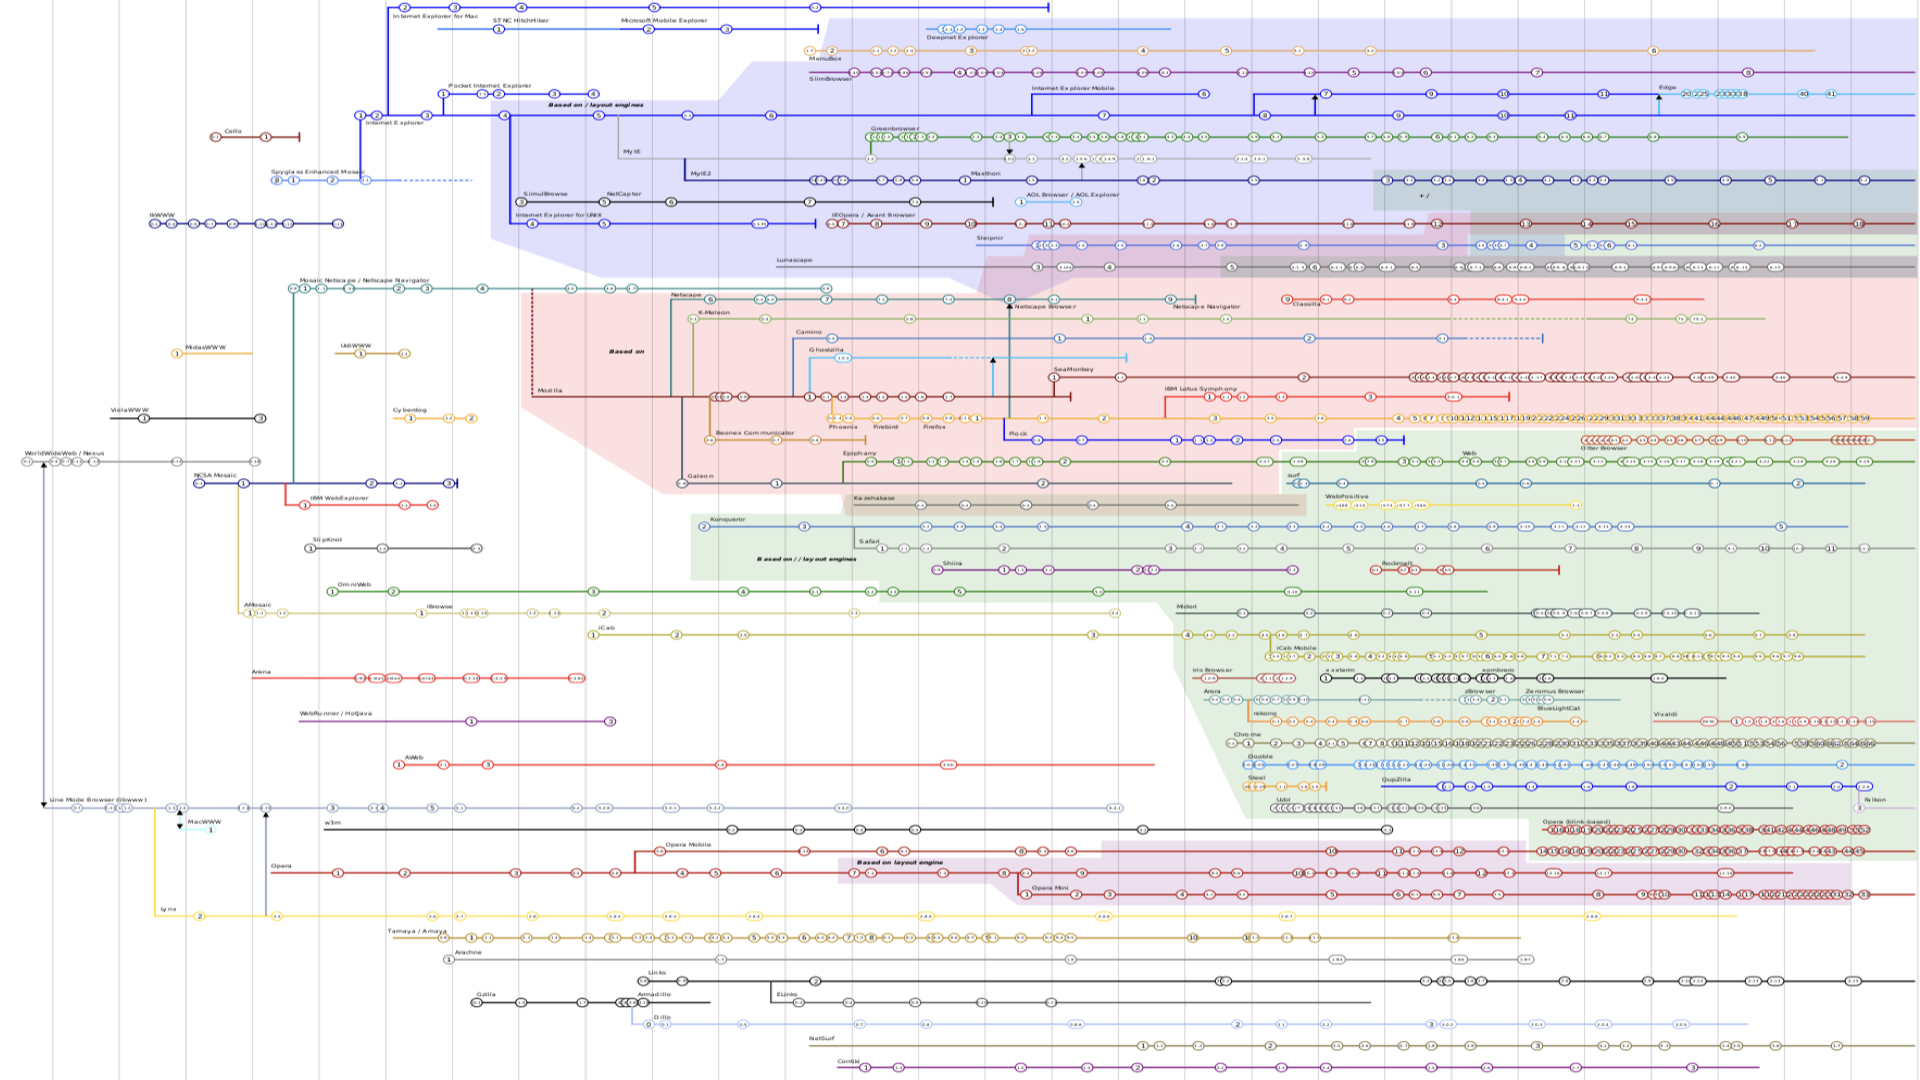Click the "SimulBrowse" label
The height and width of the screenshot is (1080, 1920).
tap(546, 194)
